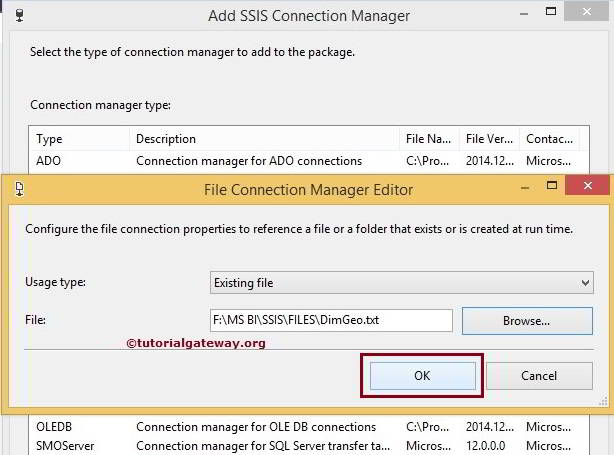Click the Browse button
Viewport: 614px width, 455px height.
(527, 321)
